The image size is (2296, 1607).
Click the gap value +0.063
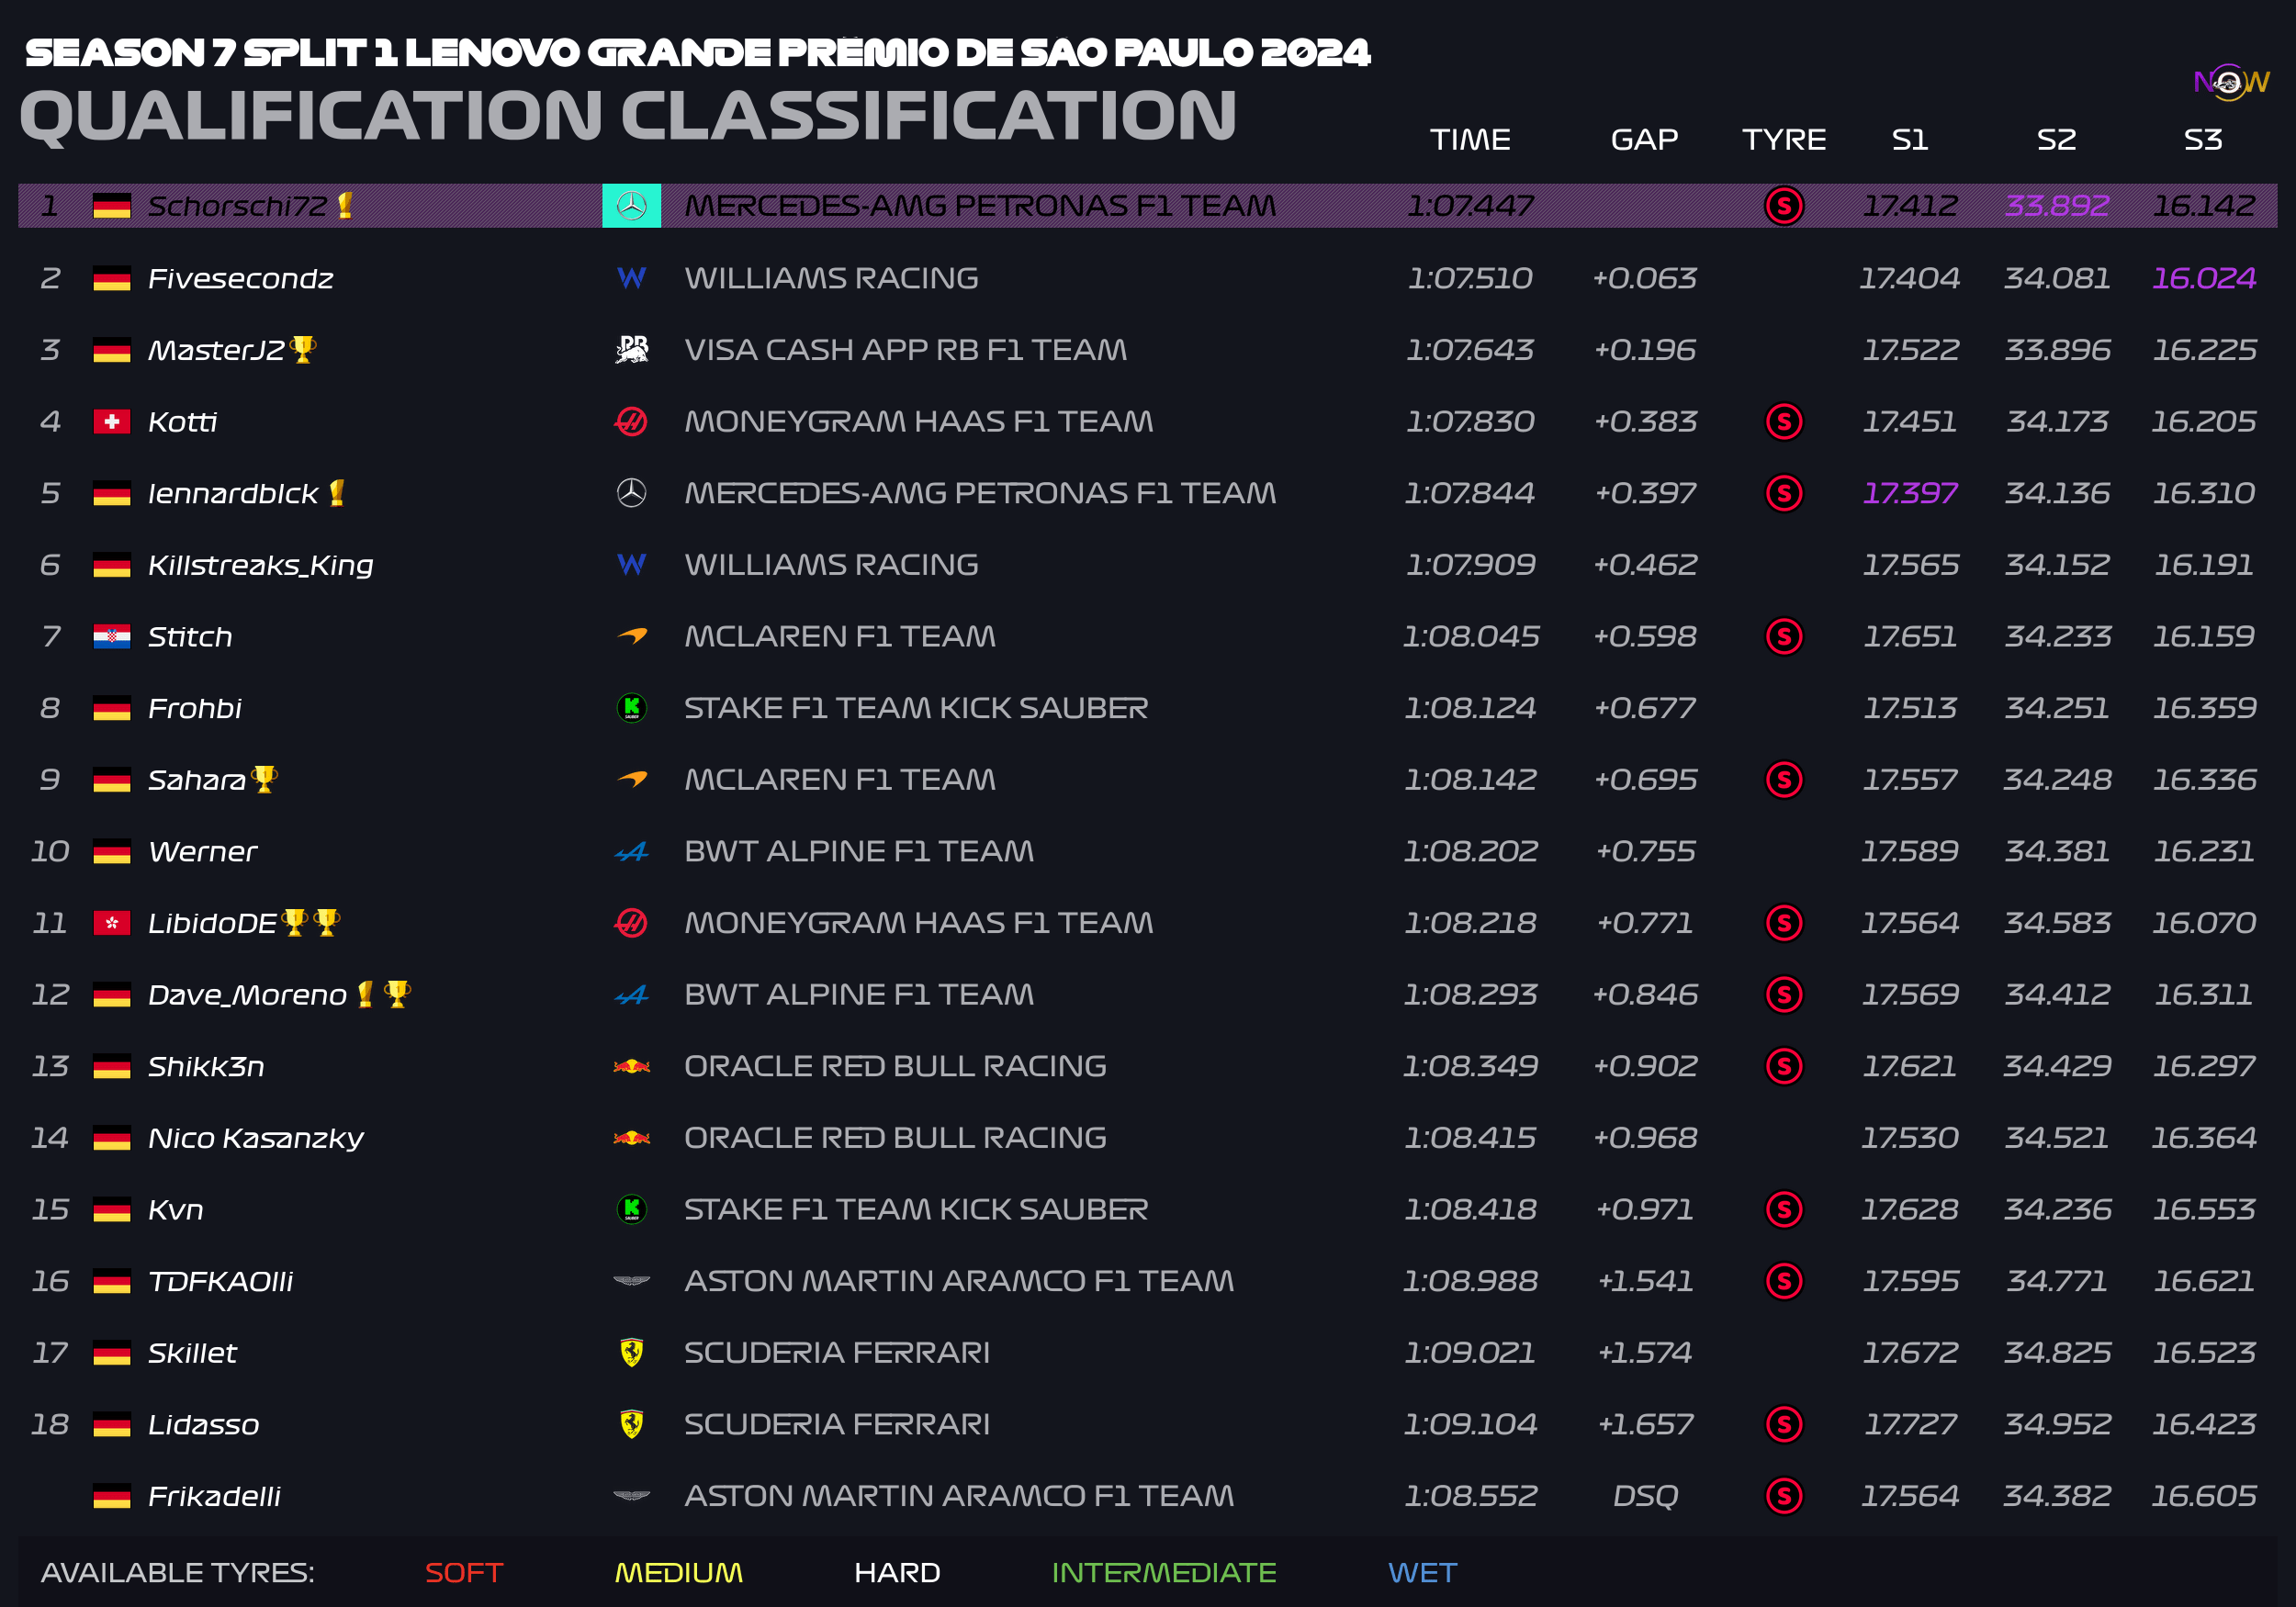pos(1644,278)
